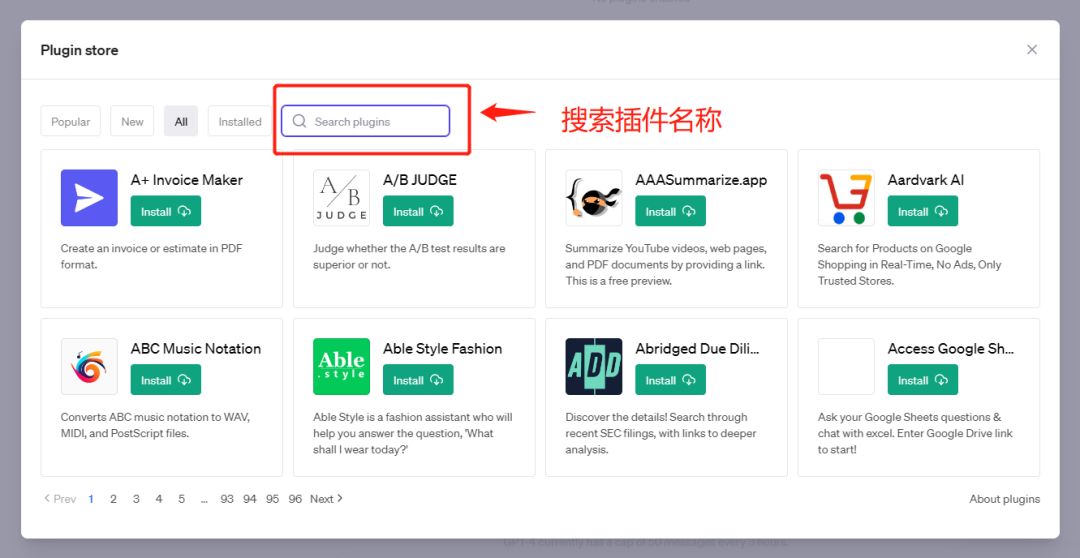Go to page 1
The height and width of the screenshot is (558, 1080).
point(91,499)
